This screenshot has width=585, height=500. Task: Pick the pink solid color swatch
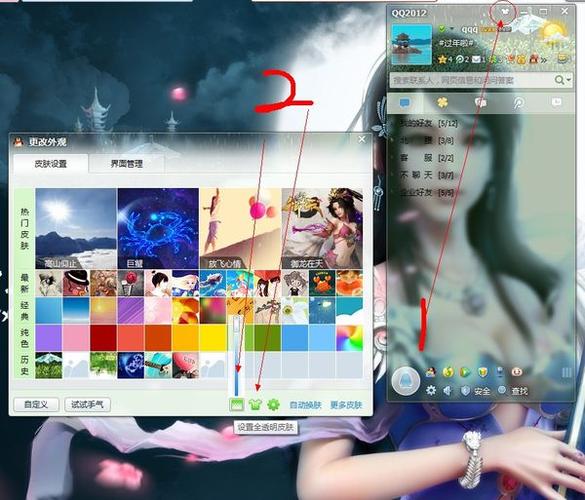[76, 338]
